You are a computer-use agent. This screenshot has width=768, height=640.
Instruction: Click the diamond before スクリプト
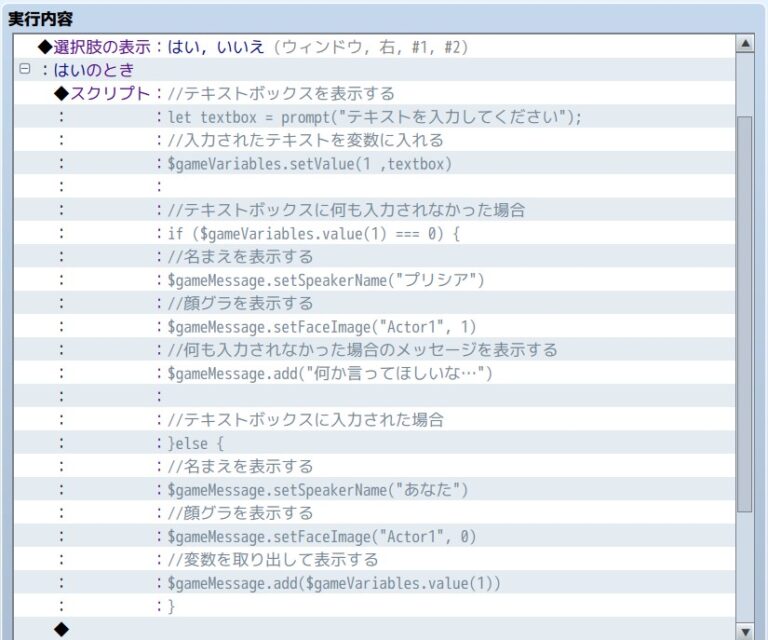pyautogui.click(x=60, y=94)
